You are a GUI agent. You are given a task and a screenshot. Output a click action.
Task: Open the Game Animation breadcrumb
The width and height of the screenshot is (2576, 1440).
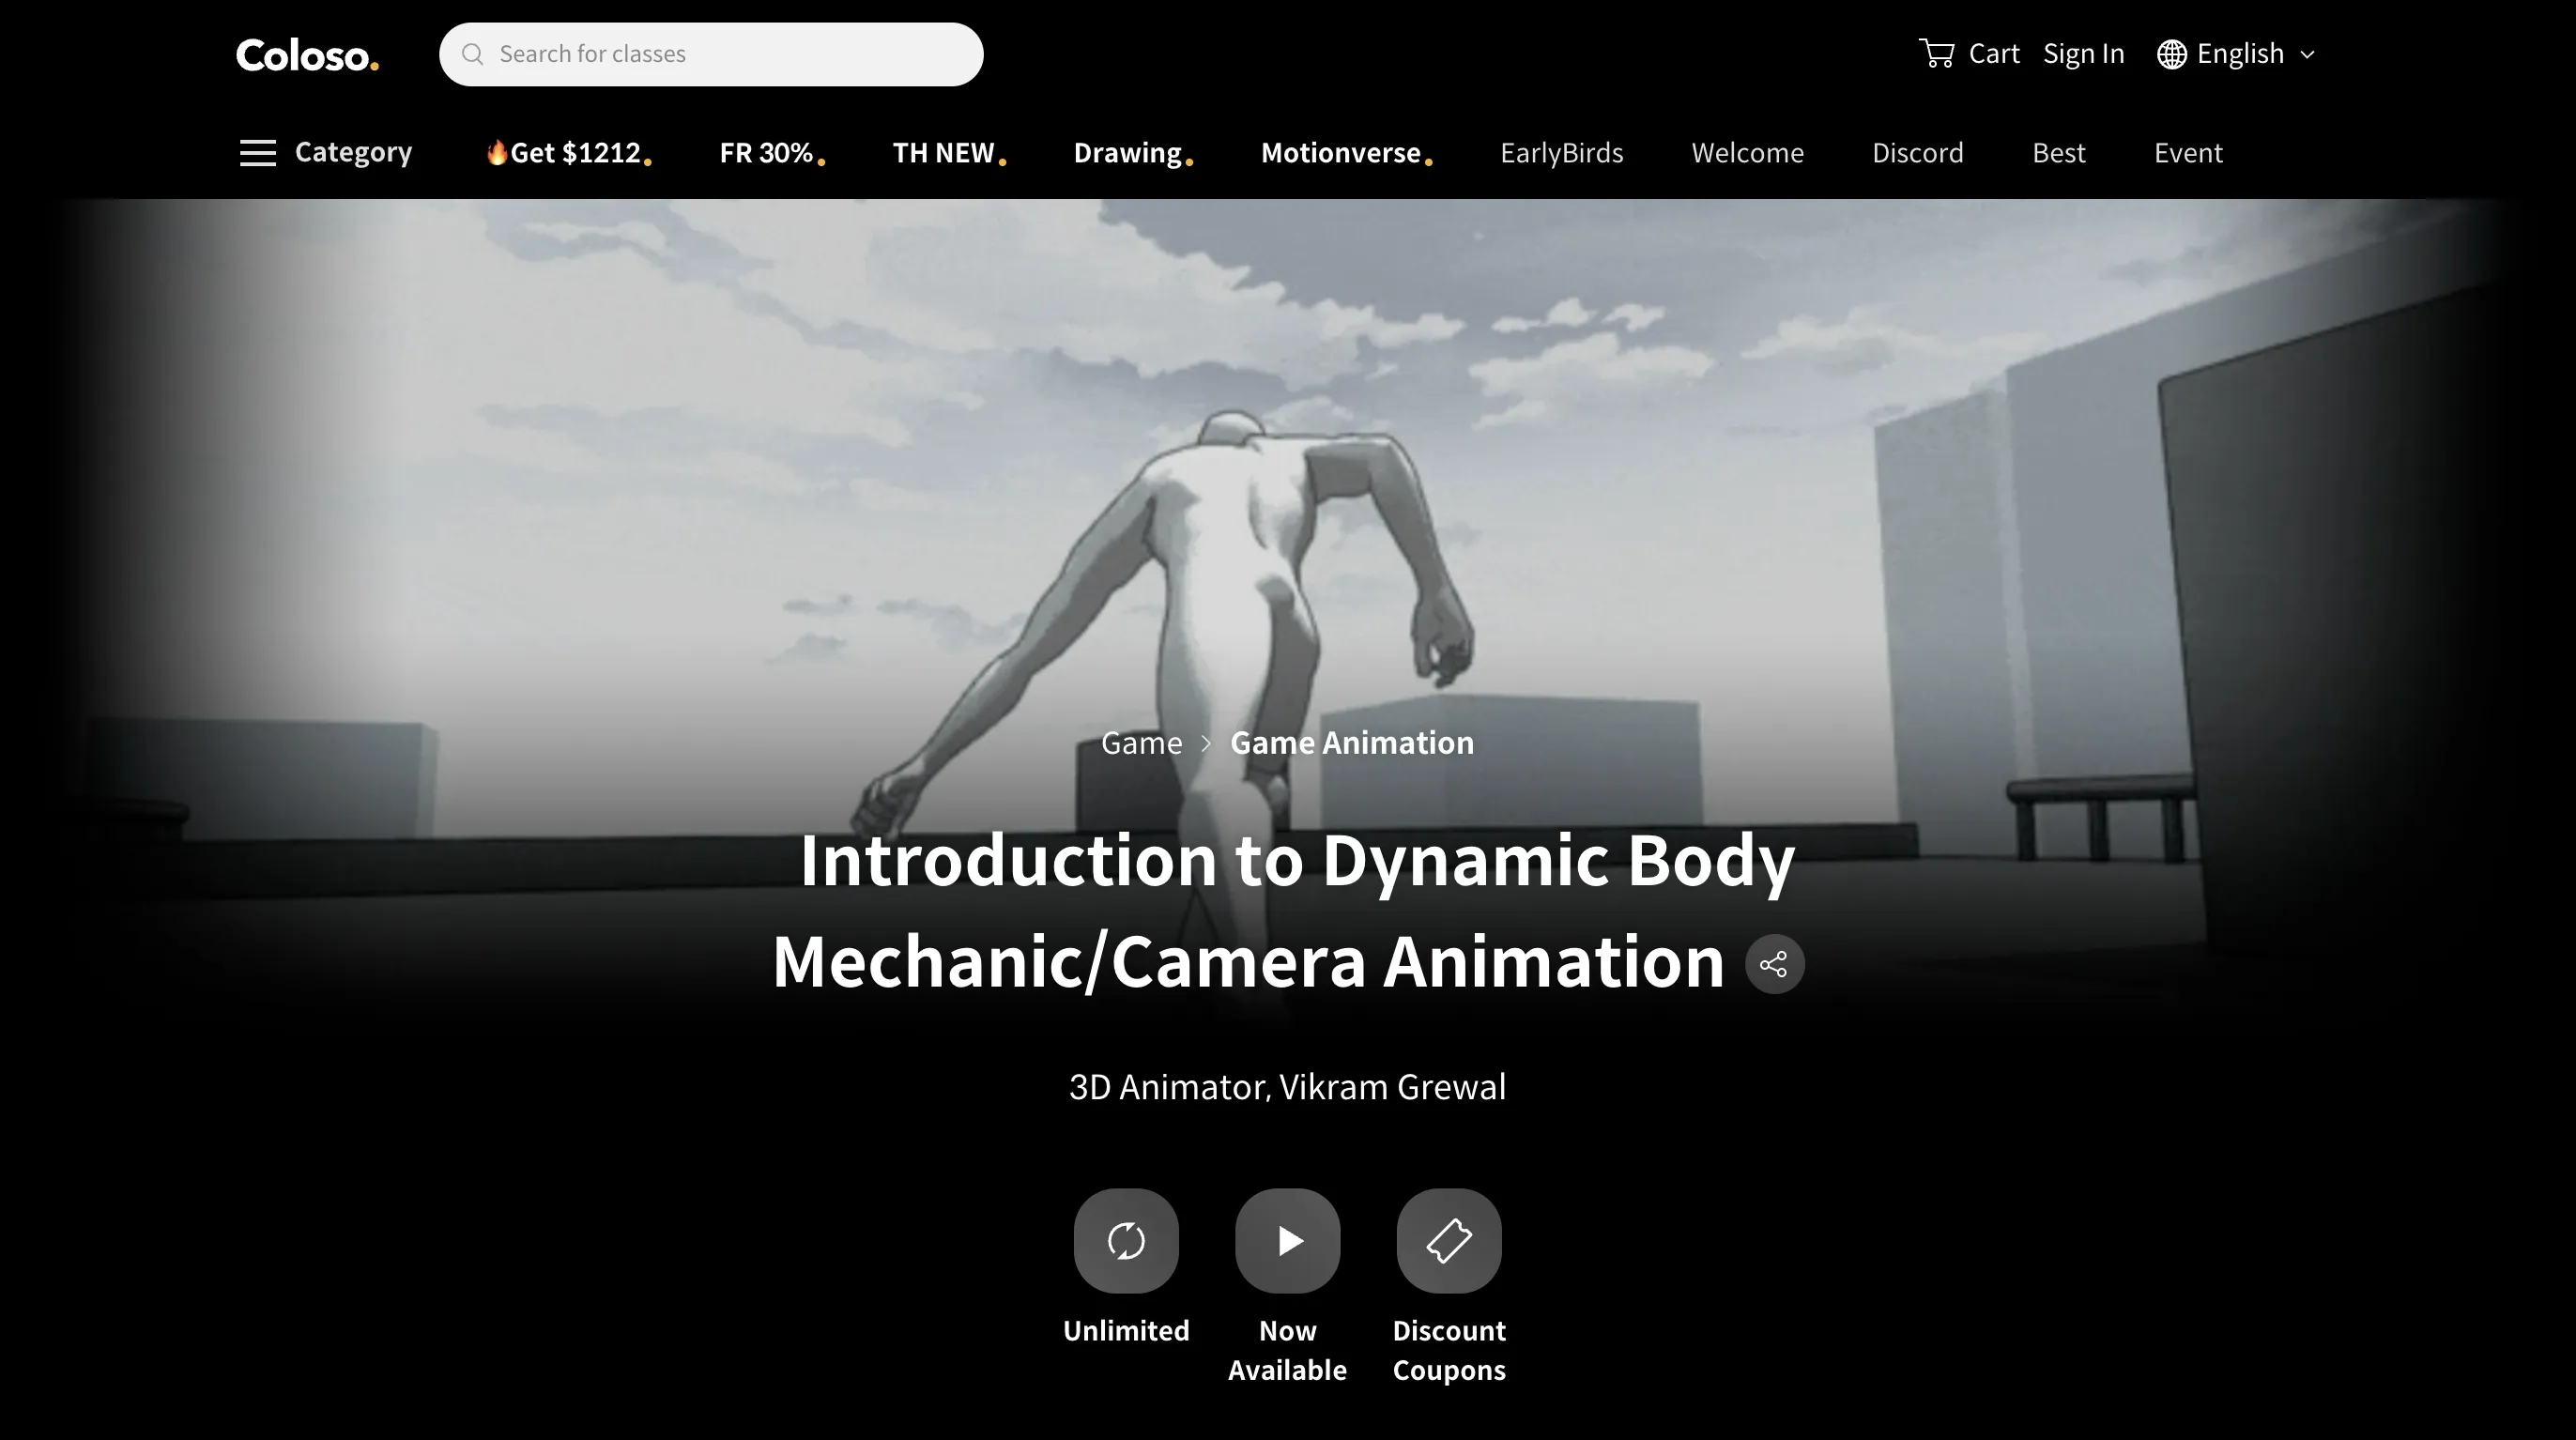click(x=1351, y=743)
